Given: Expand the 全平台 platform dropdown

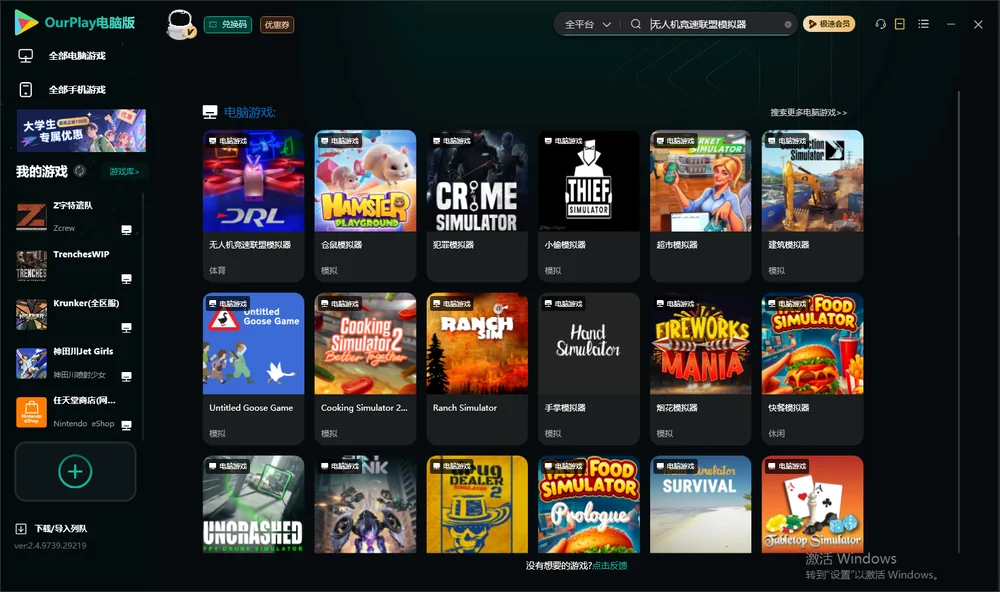Looking at the screenshot, I should [x=587, y=24].
